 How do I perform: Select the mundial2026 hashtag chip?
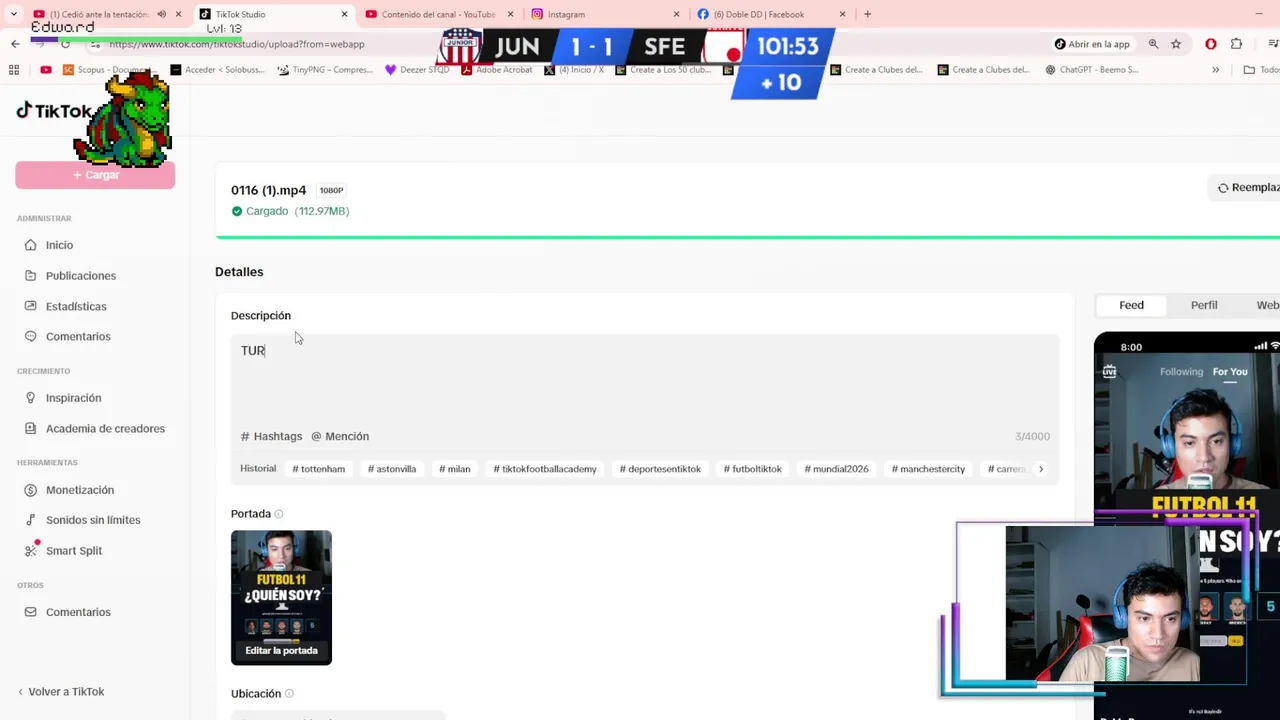tap(837, 469)
